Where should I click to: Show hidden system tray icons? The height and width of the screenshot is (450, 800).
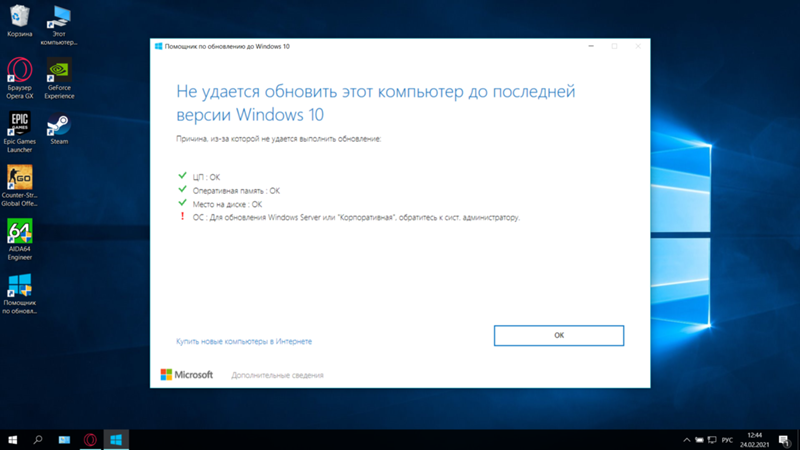tap(687, 440)
